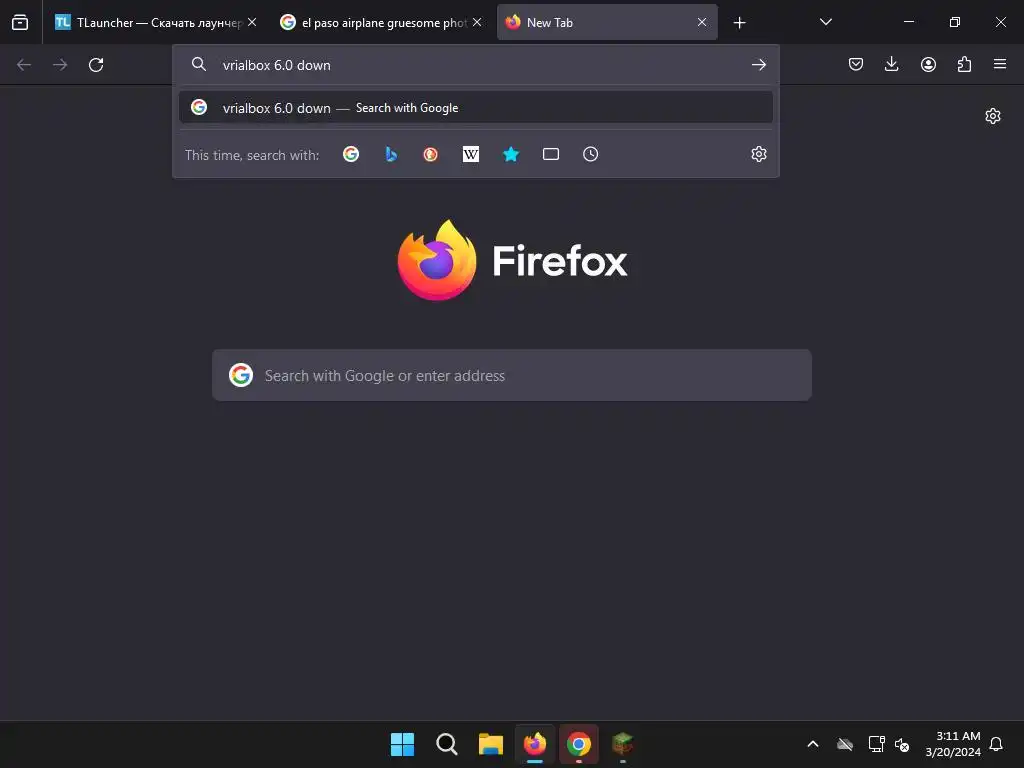1024x768 pixels.
Task: Click the address bar containing vrialbox 6.0 down
Action: [475, 65]
